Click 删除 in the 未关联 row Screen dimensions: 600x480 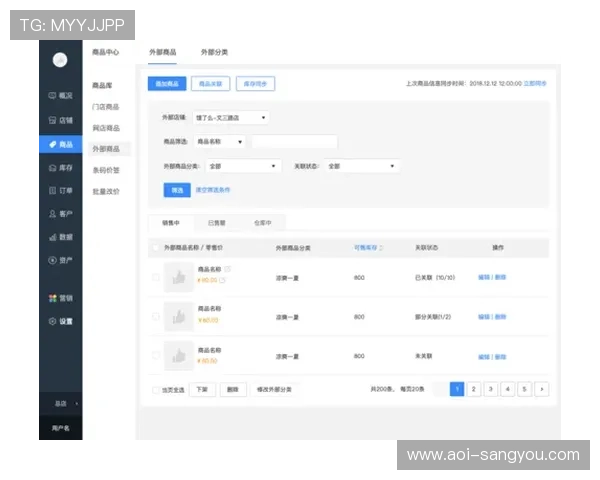point(501,357)
